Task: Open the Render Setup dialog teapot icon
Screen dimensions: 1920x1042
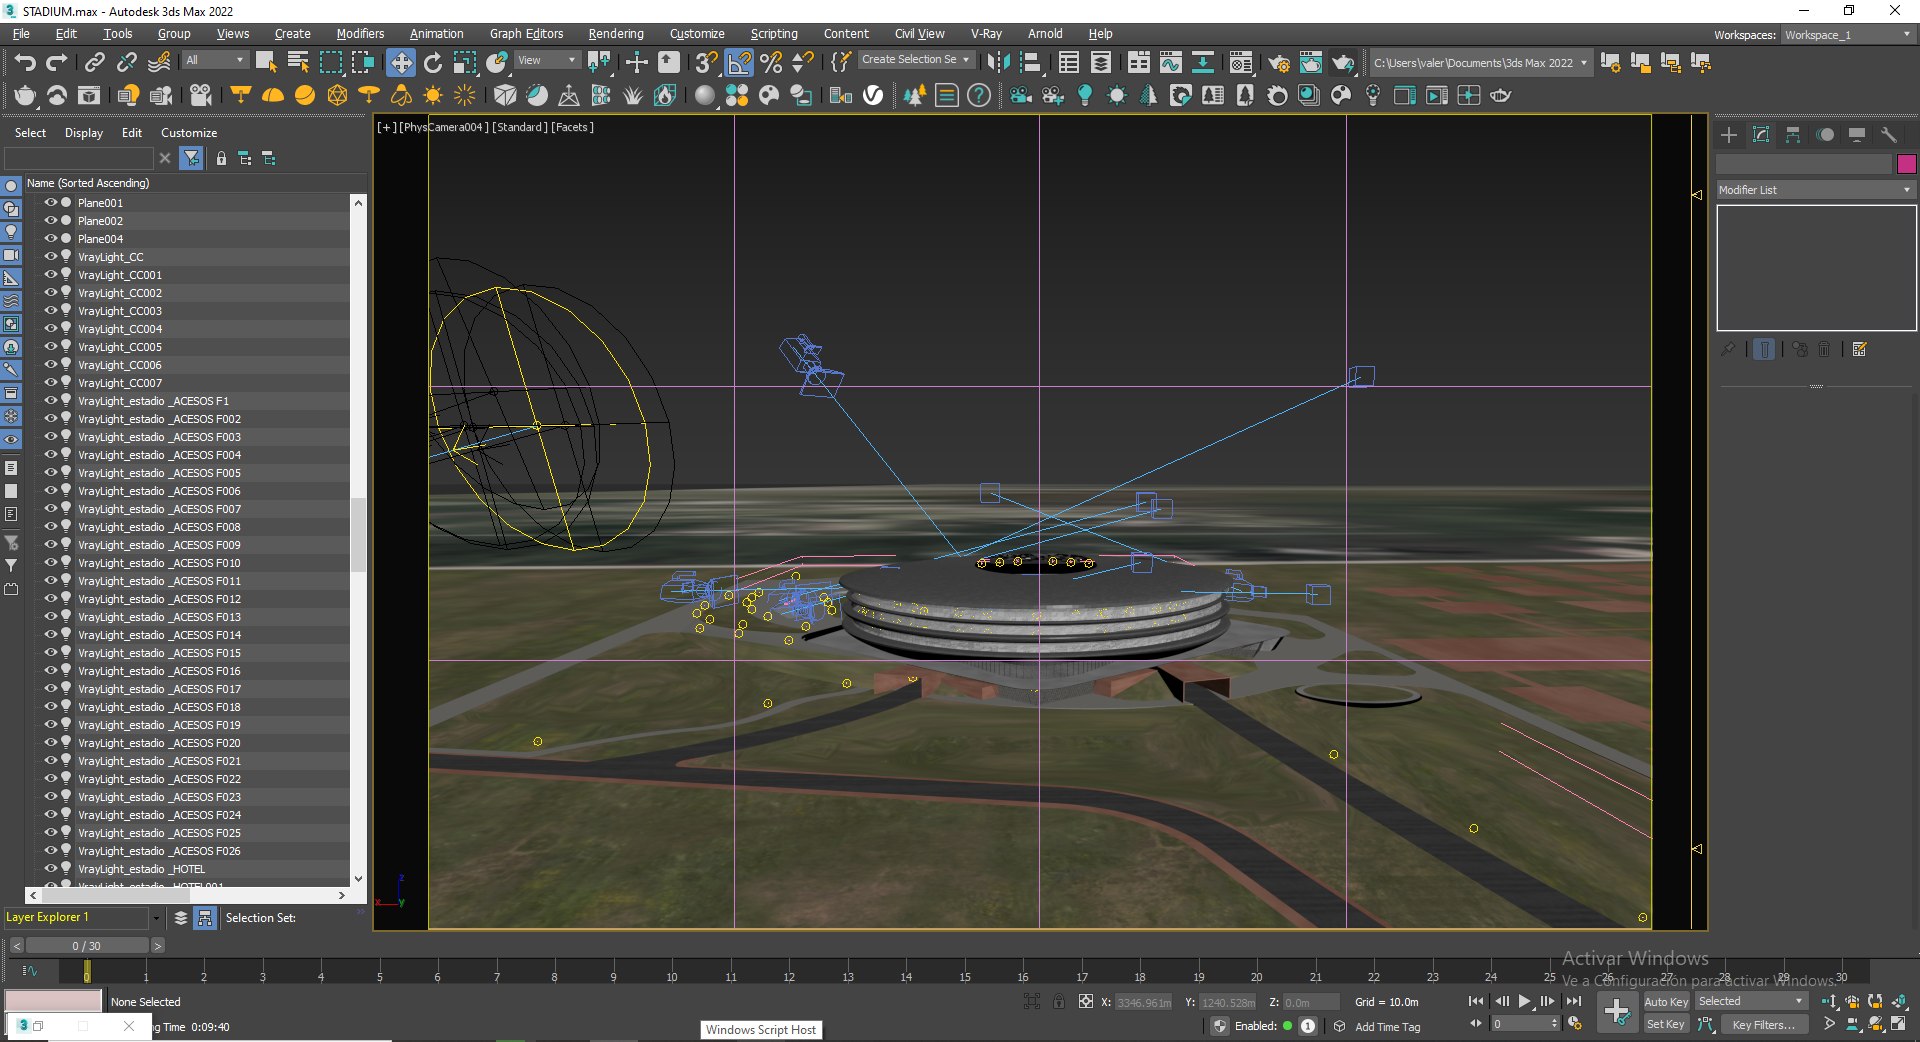Action: point(1279,62)
